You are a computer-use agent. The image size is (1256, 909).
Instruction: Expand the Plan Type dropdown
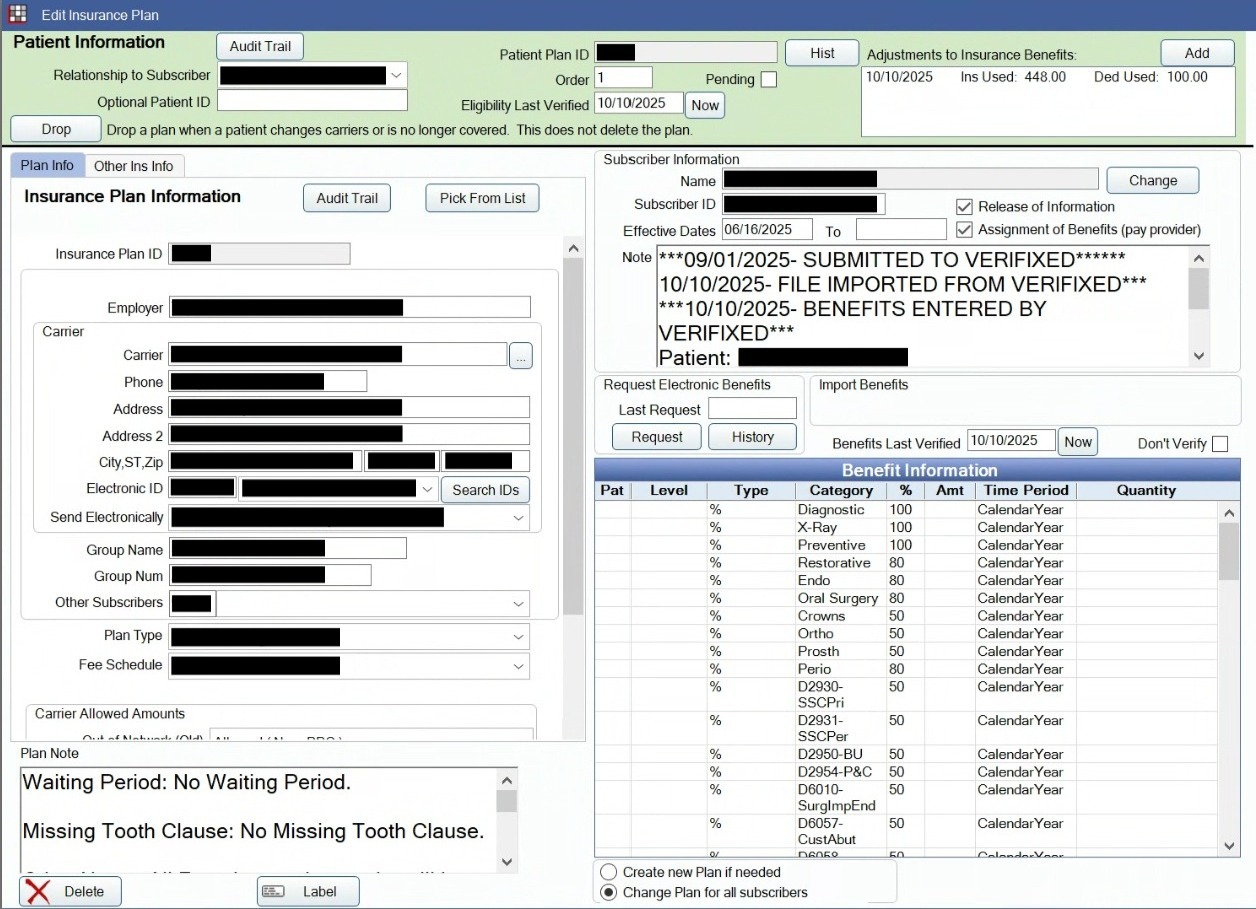point(518,637)
